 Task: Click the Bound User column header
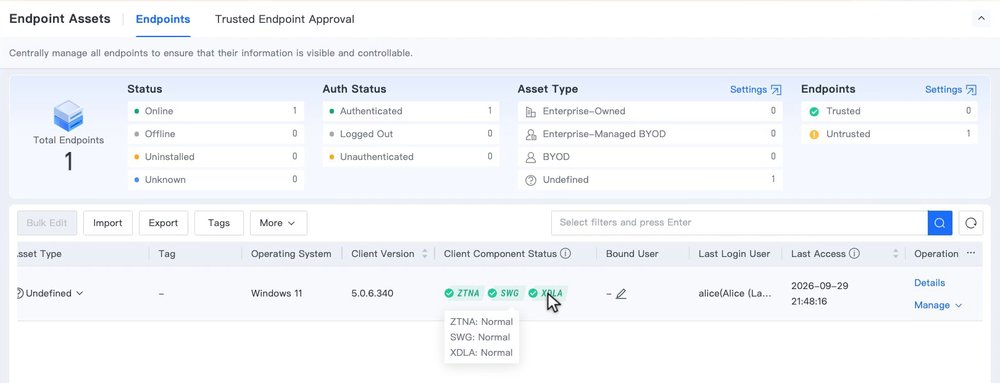point(632,254)
